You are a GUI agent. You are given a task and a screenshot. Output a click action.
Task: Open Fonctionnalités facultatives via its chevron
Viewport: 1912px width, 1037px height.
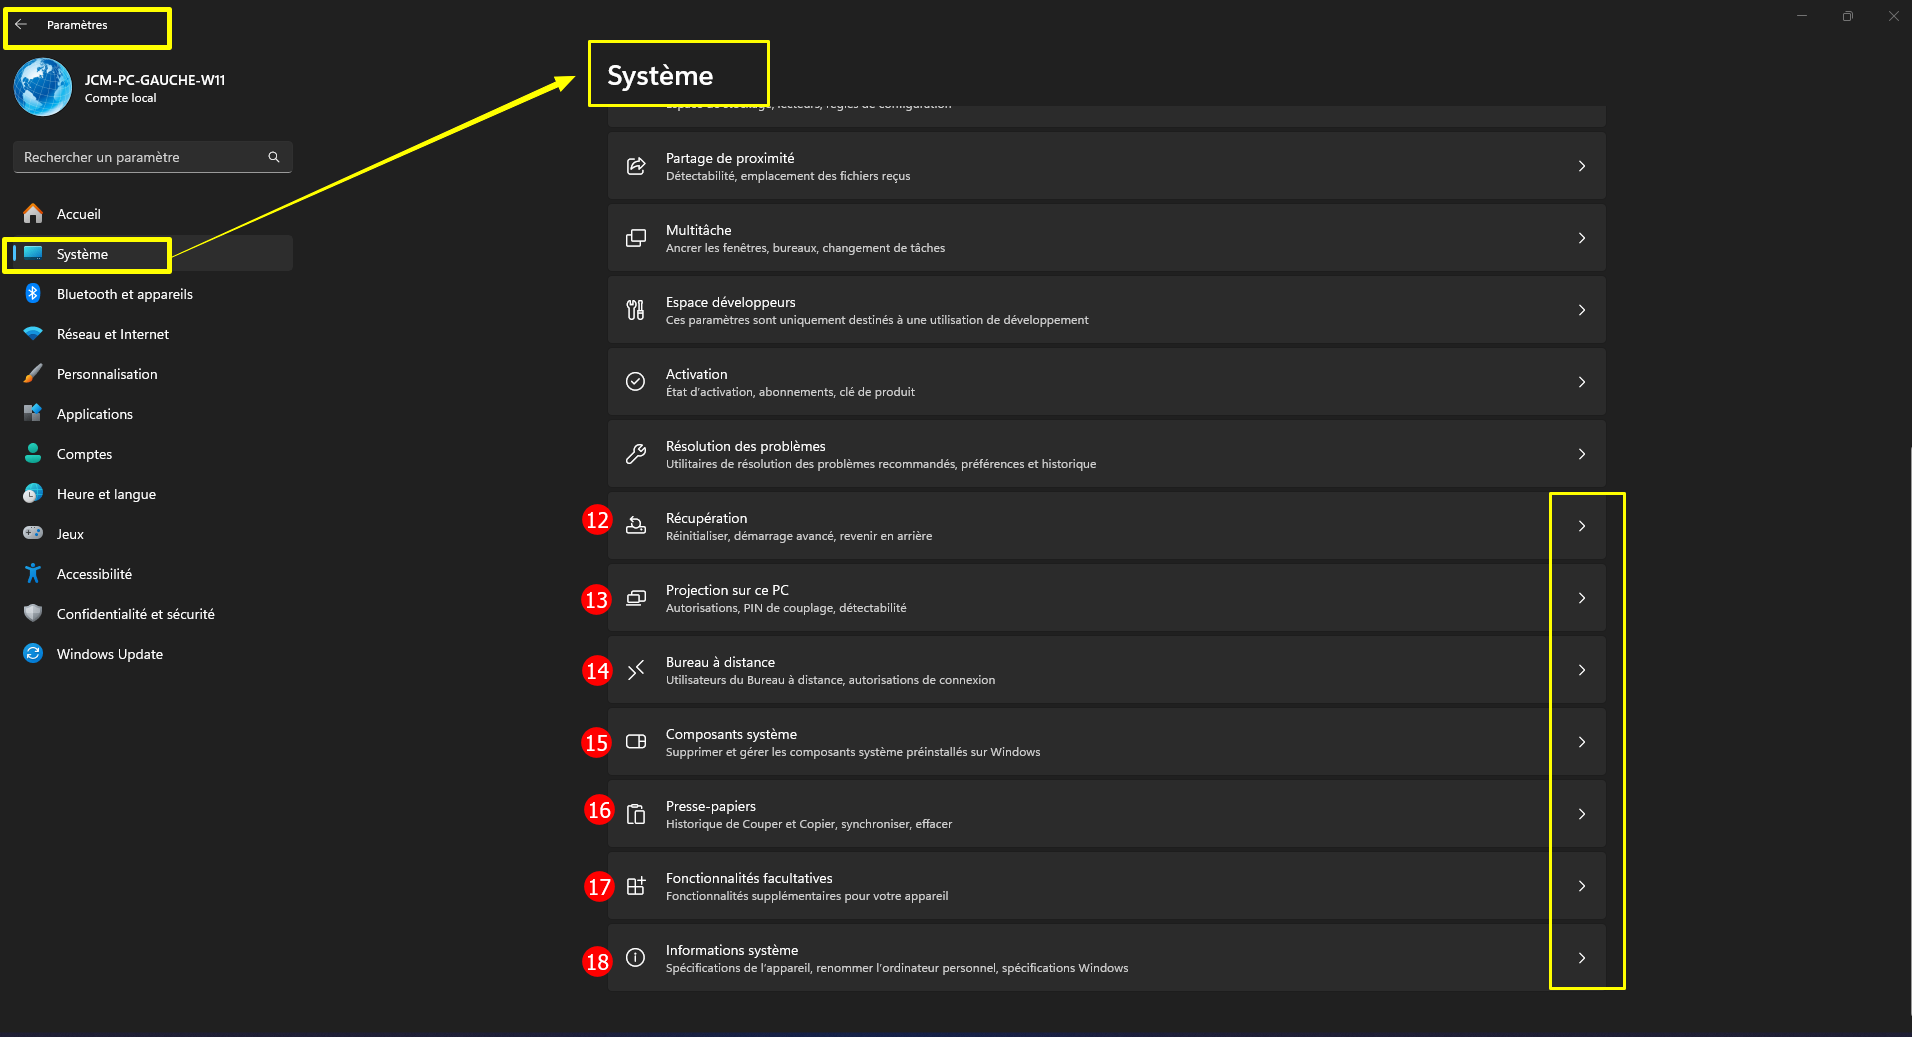[1582, 886]
